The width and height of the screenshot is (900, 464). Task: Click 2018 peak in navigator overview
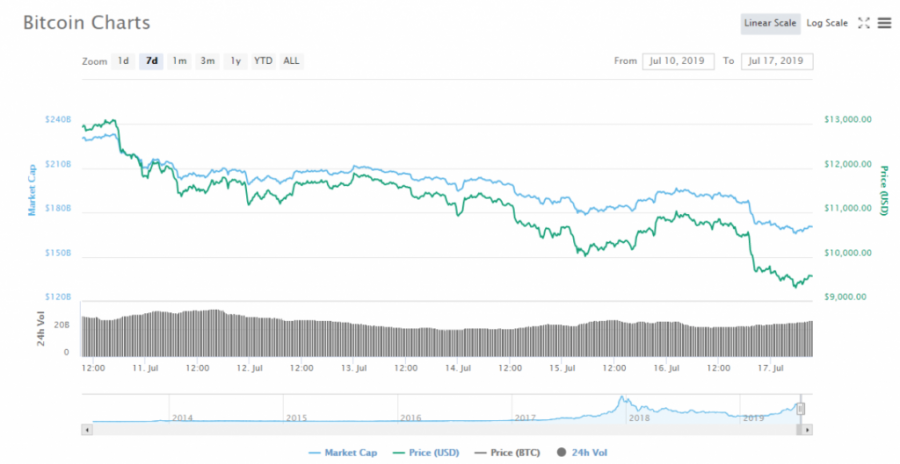tap(621, 398)
